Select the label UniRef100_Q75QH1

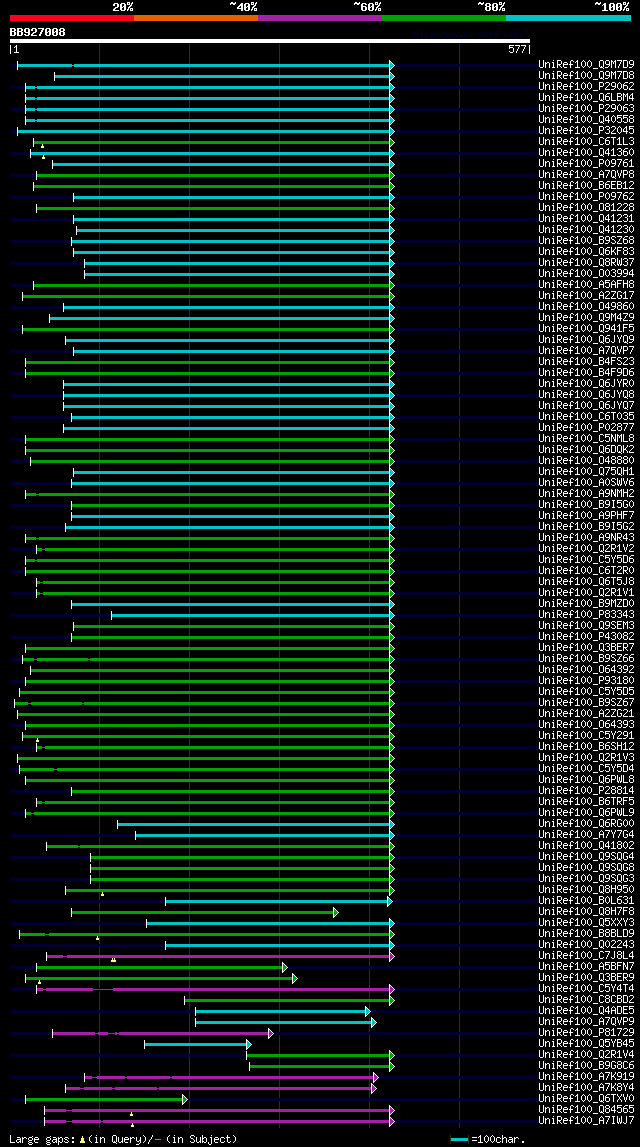tap(586, 471)
